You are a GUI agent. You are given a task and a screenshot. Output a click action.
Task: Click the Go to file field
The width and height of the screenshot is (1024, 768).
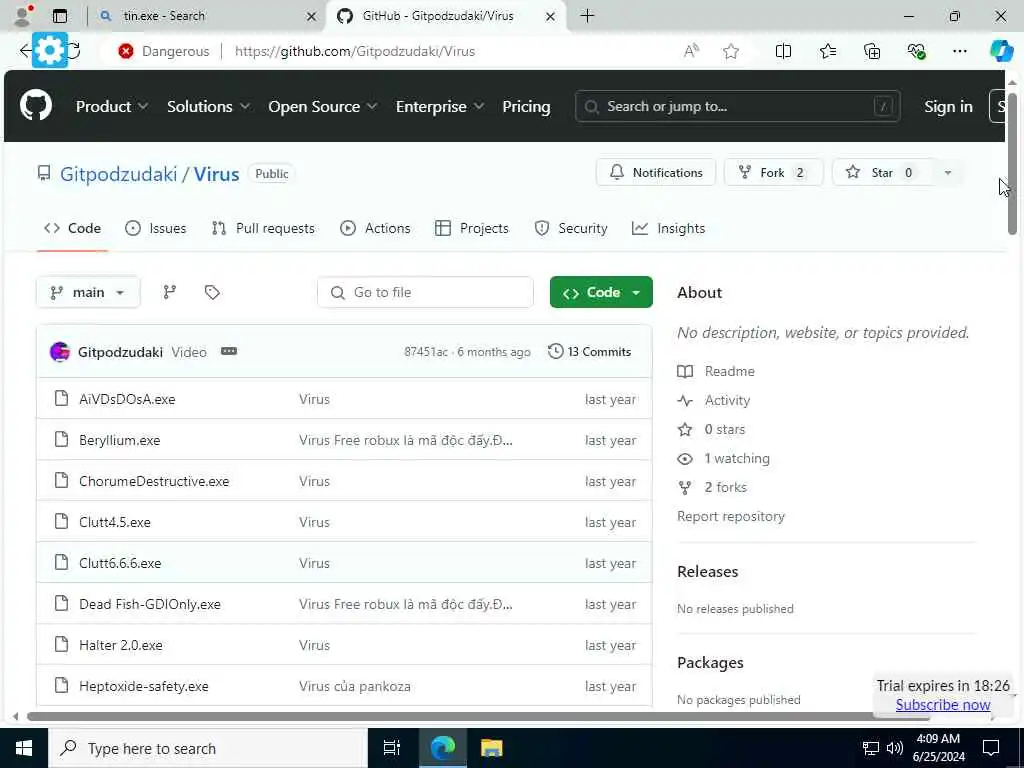coord(425,292)
